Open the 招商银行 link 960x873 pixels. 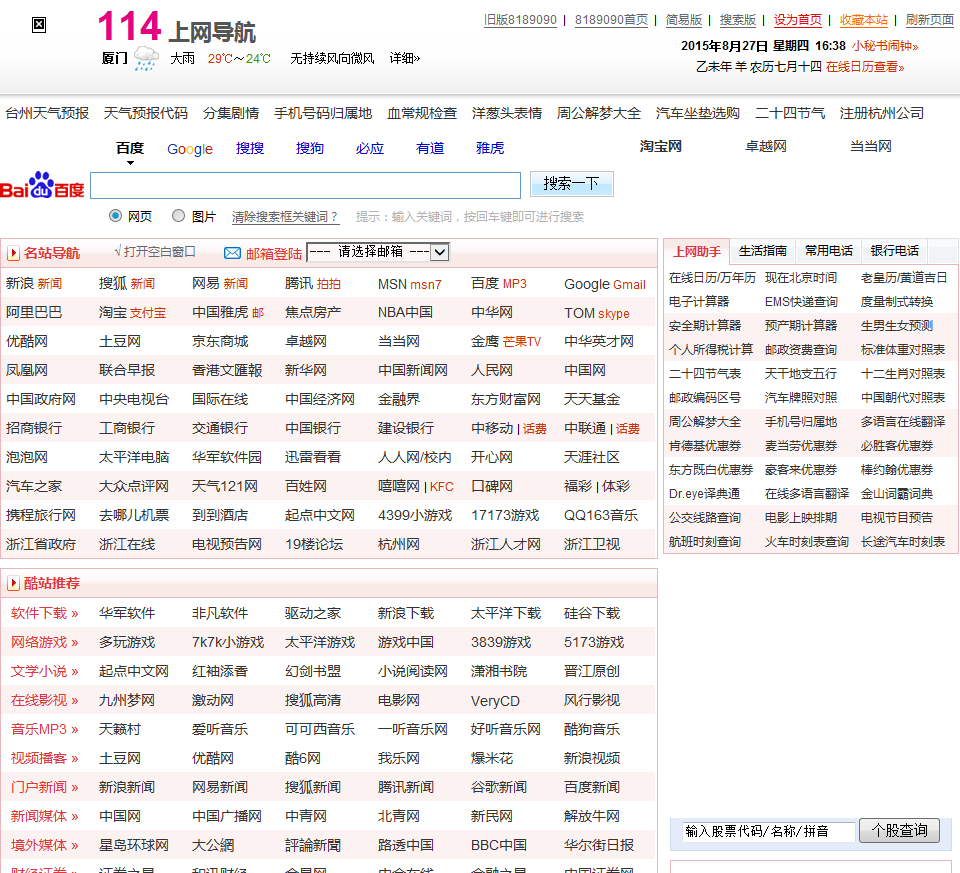pos(34,429)
